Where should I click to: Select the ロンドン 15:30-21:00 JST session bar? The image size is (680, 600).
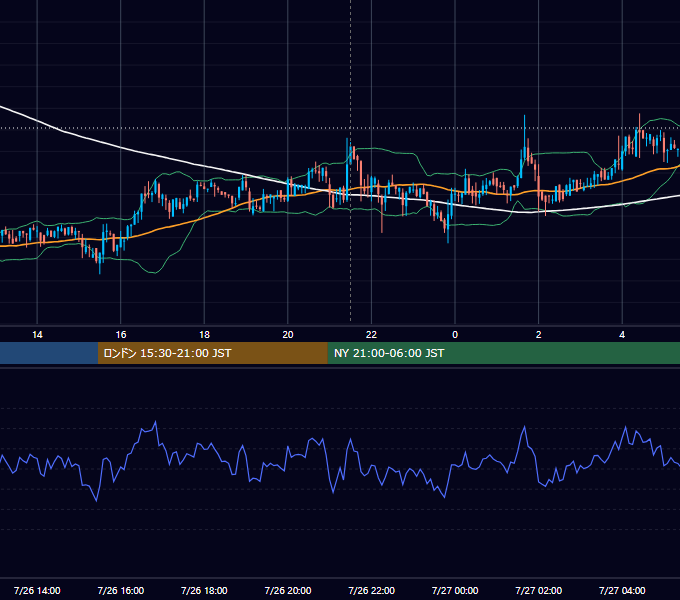click(212, 353)
